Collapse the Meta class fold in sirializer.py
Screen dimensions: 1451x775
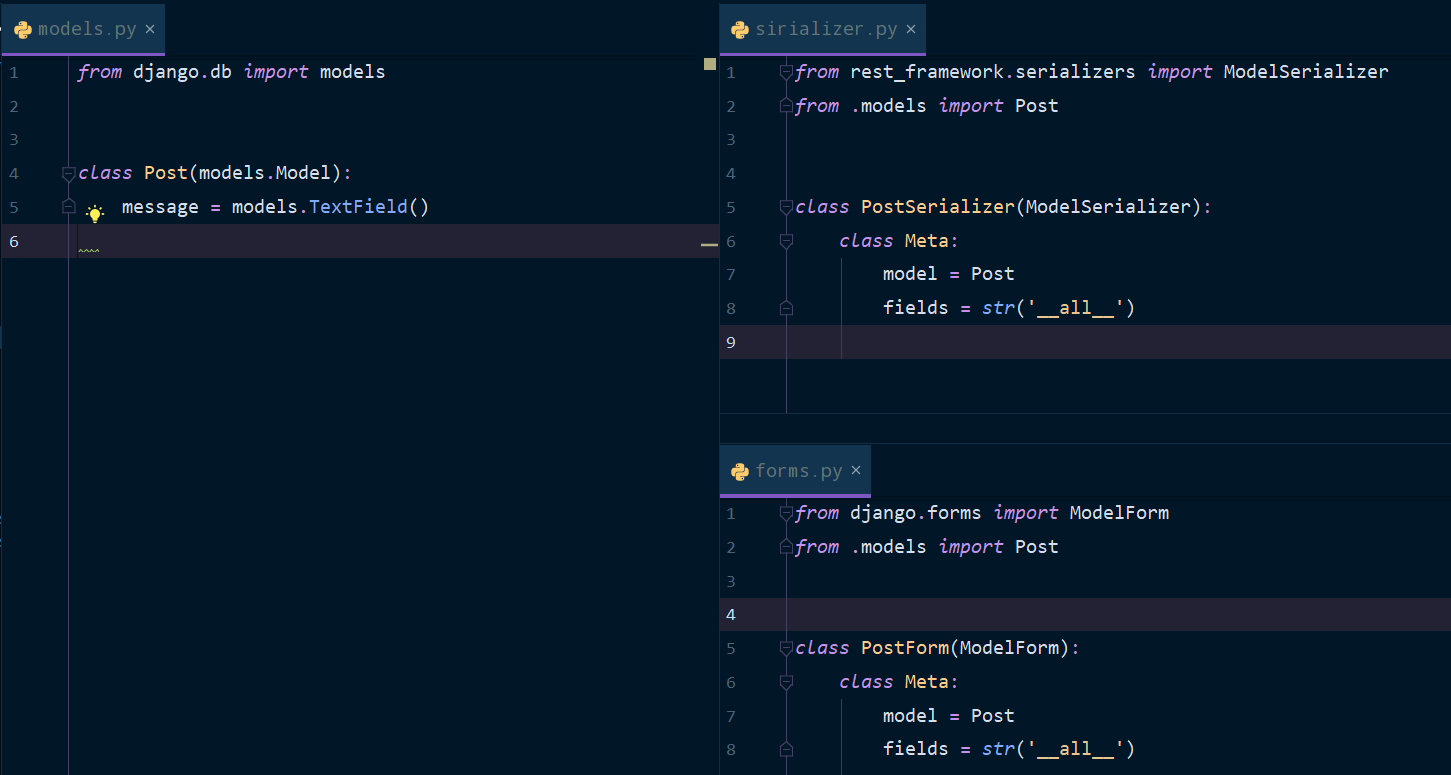[786, 241]
